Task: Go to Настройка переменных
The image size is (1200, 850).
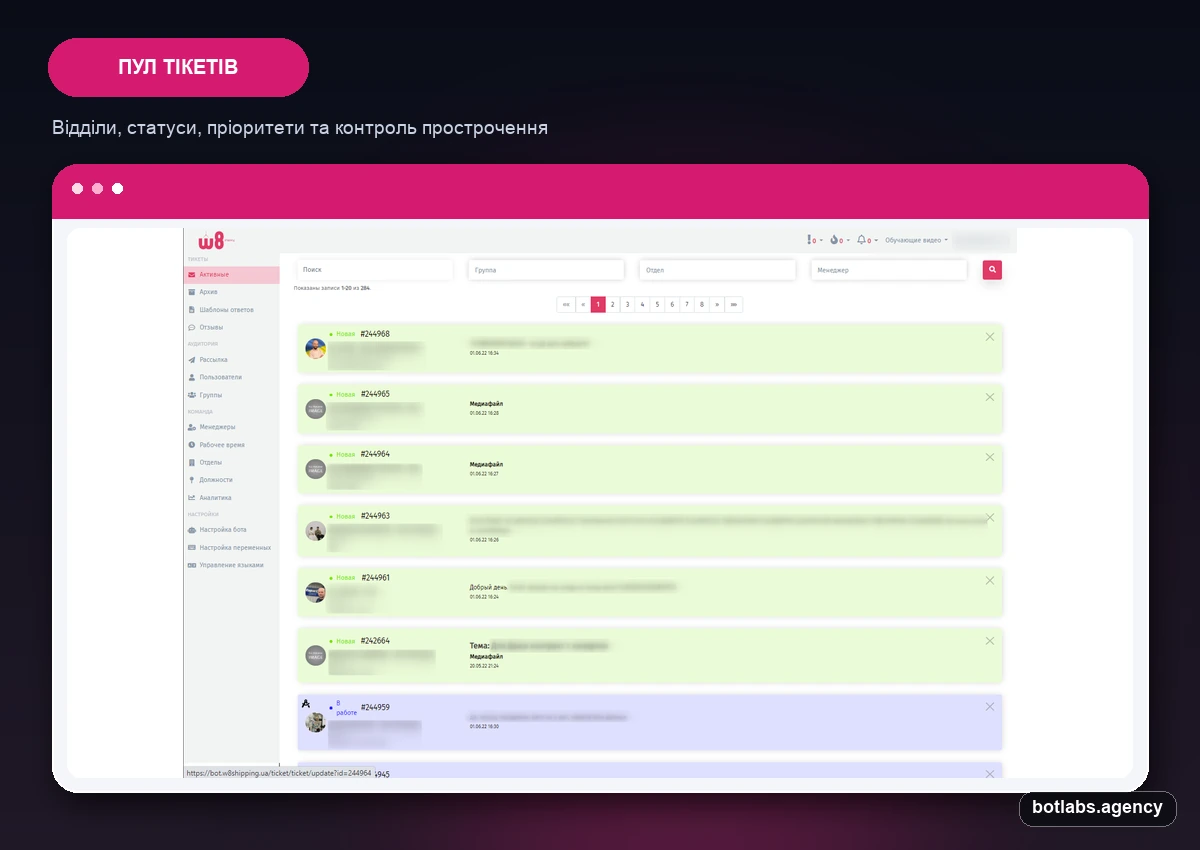Action: [x=231, y=548]
